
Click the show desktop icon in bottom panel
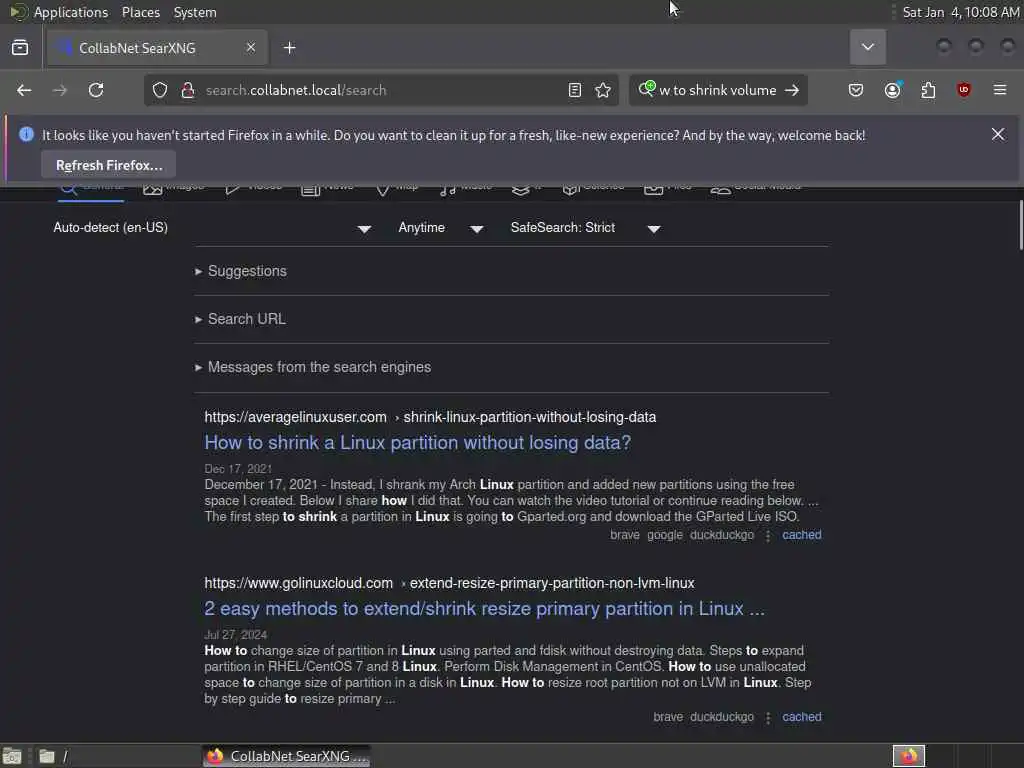tap(12, 756)
